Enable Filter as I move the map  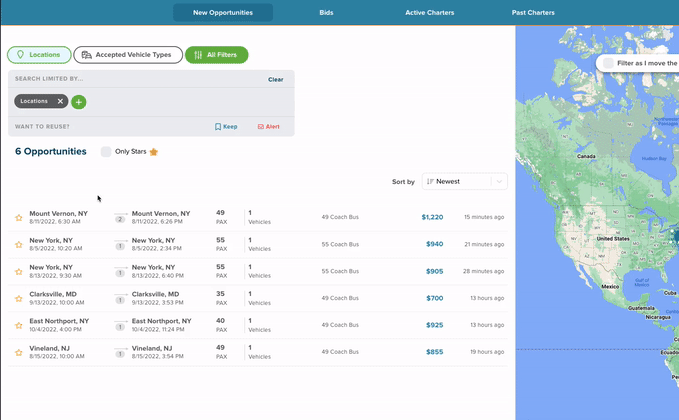coord(608,63)
